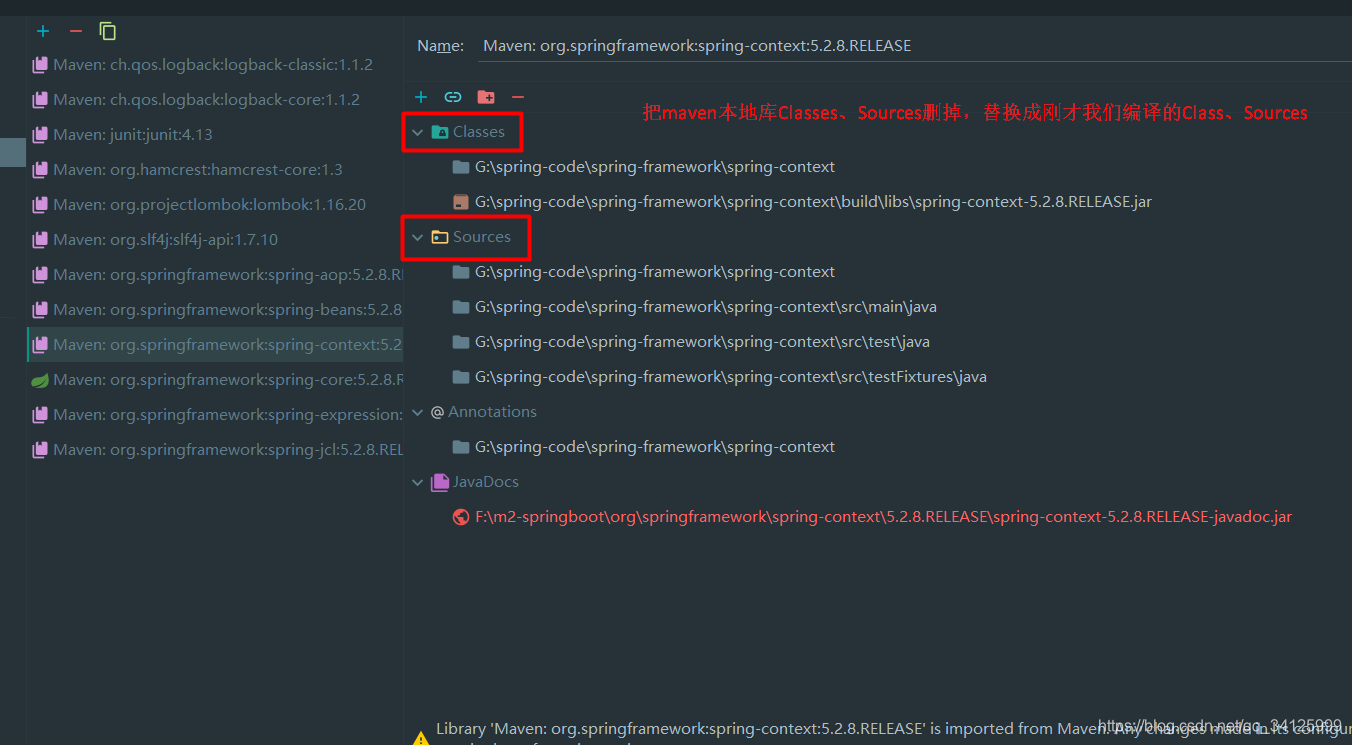Click the logback-core library icon

40,99
